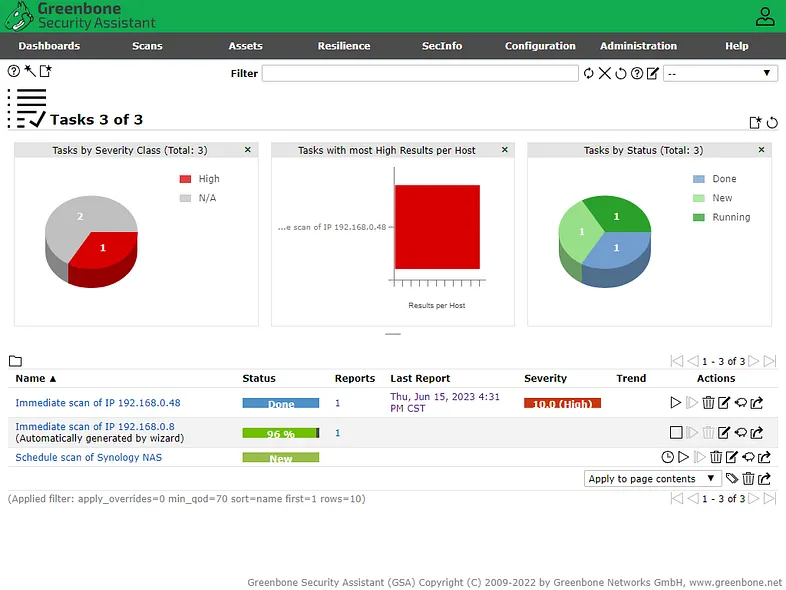Open filter help question mark icon
Viewport: 786px width, 590px height.
coord(637,73)
